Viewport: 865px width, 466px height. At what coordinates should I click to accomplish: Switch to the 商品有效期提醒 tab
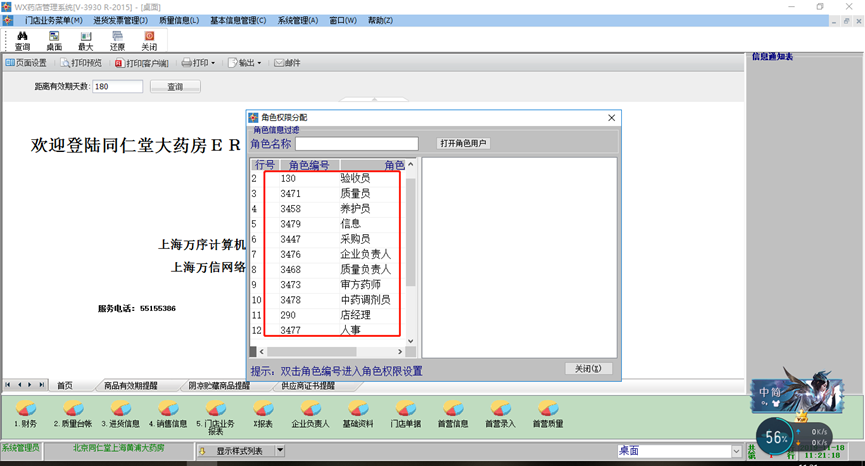tap(131, 385)
